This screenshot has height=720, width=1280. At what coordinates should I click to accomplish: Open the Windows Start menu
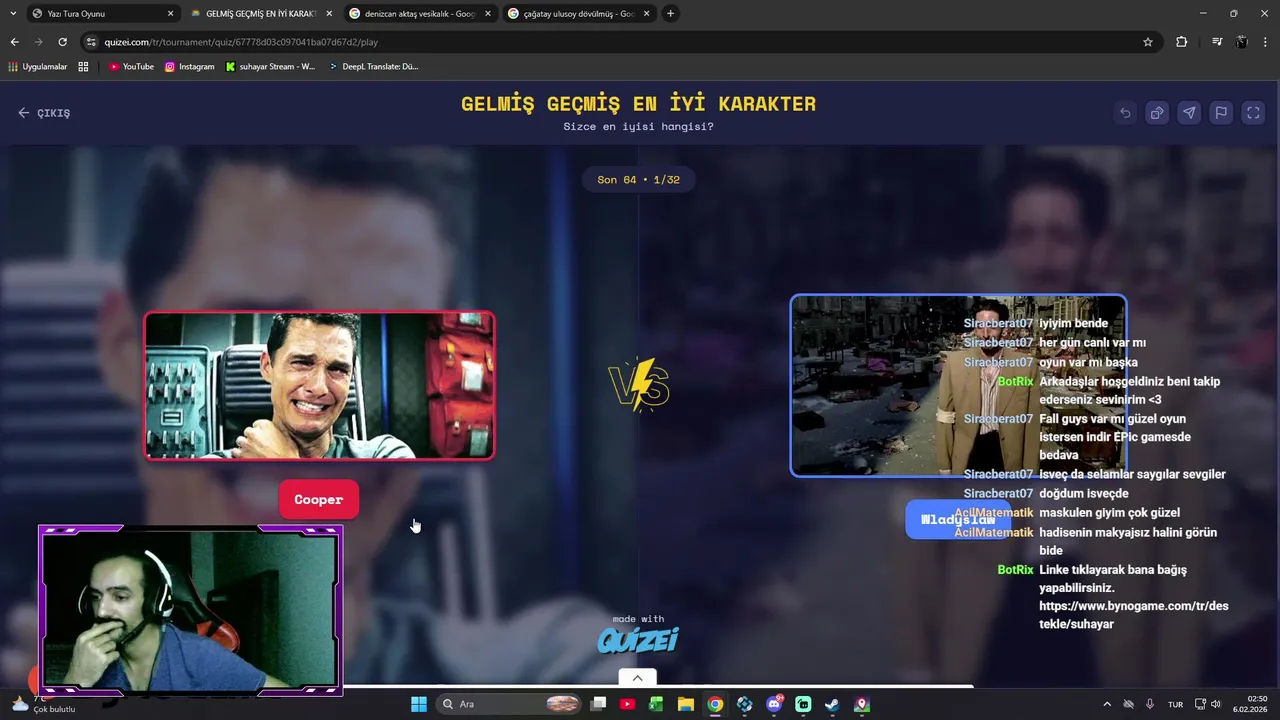tap(419, 704)
